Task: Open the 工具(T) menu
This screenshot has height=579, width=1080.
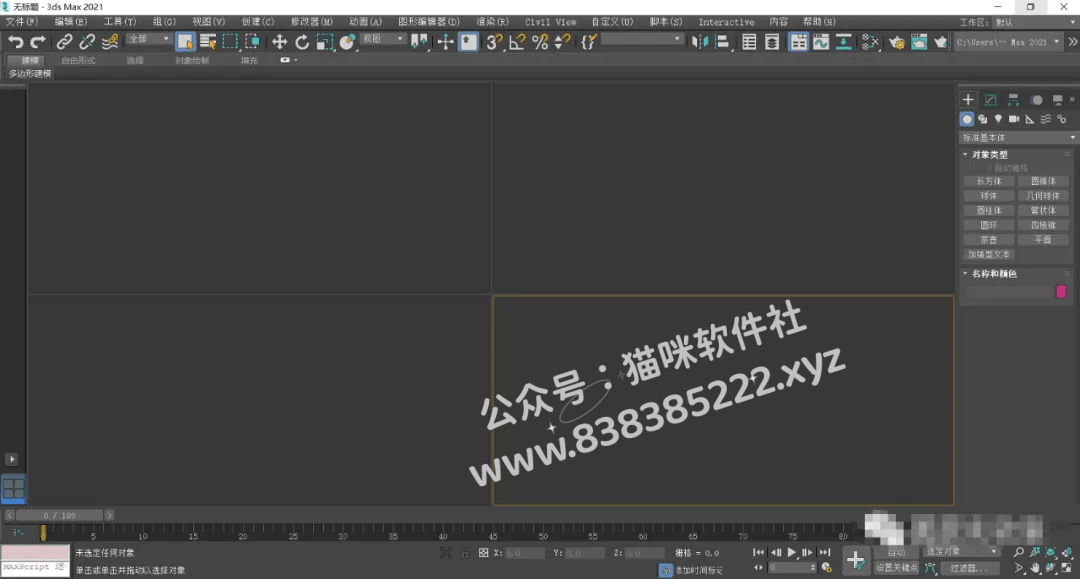Action: pos(120,22)
